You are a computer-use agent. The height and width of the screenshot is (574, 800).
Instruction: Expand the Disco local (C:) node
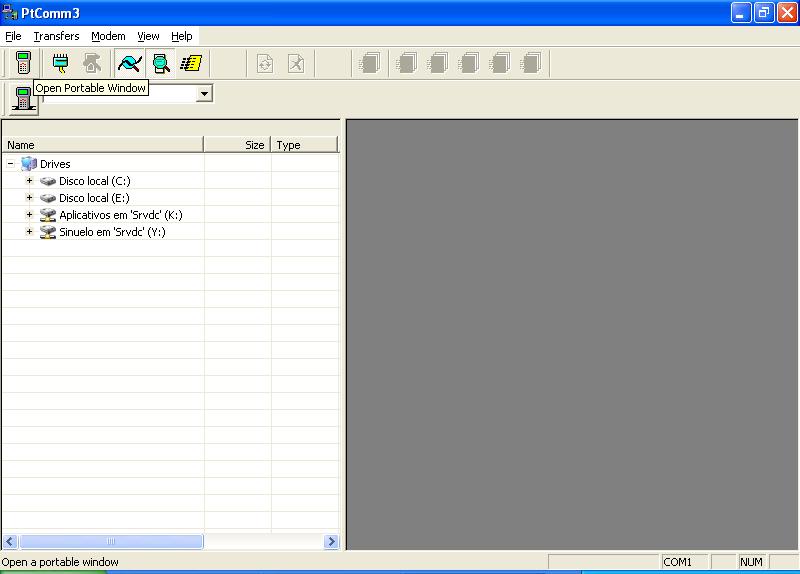click(x=30, y=181)
